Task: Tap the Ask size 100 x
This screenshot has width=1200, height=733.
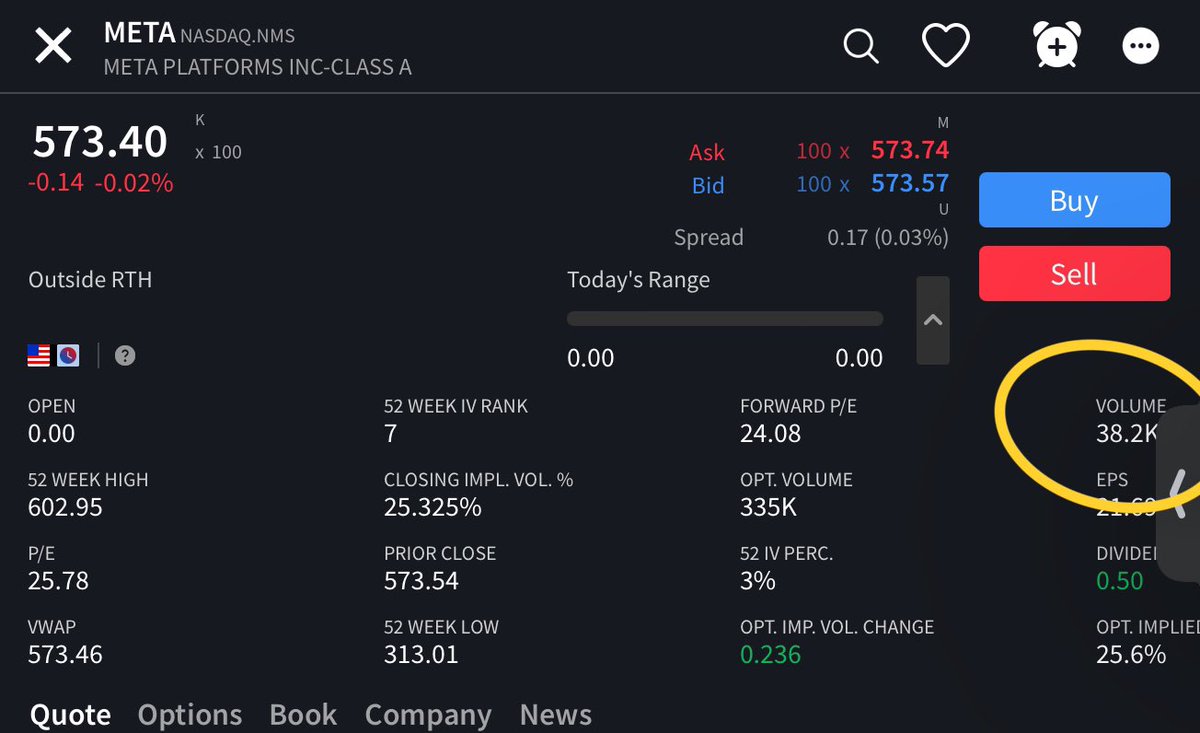Action: click(822, 151)
